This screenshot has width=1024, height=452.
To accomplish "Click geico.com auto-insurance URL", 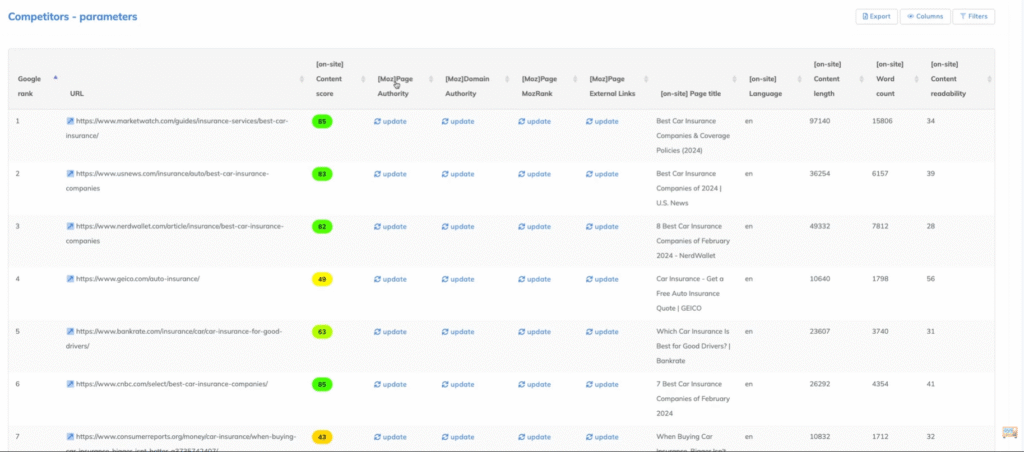I will [x=138, y=279].
